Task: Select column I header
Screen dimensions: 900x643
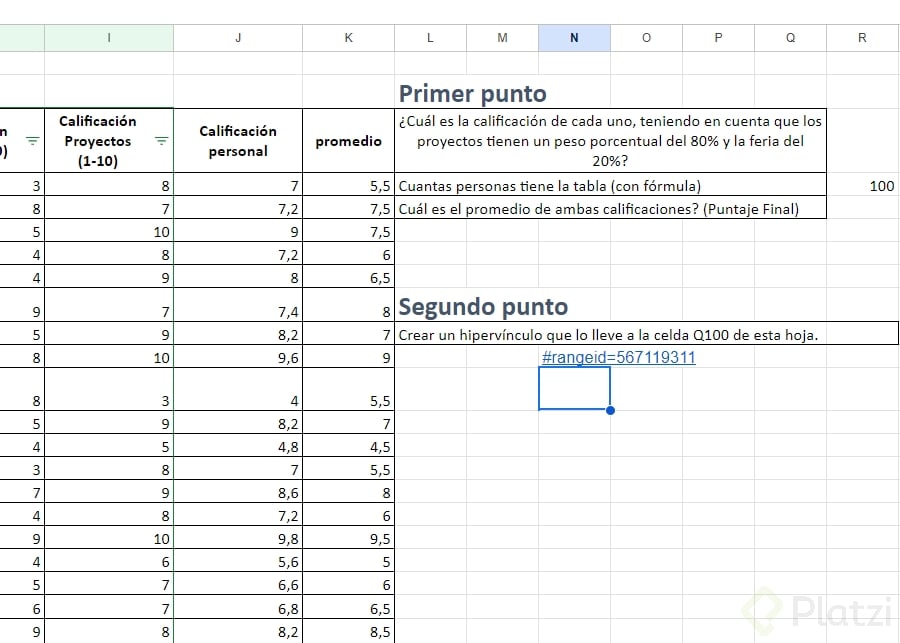Action: [109, 38]
